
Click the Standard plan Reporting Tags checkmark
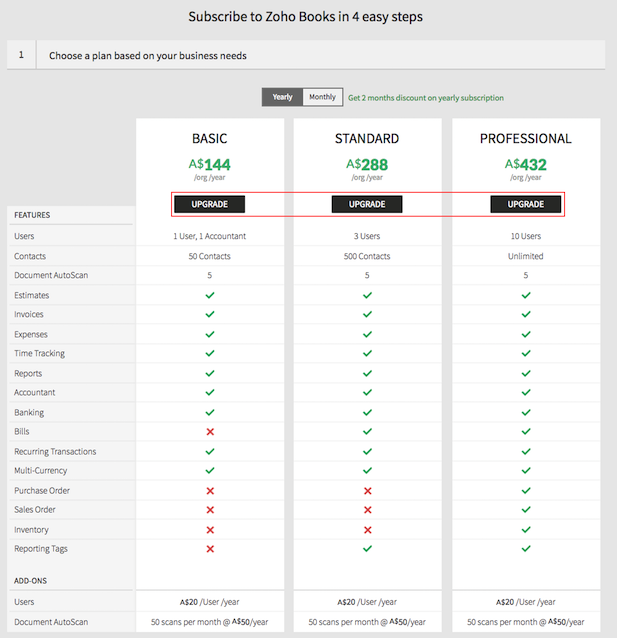(367, 549)
